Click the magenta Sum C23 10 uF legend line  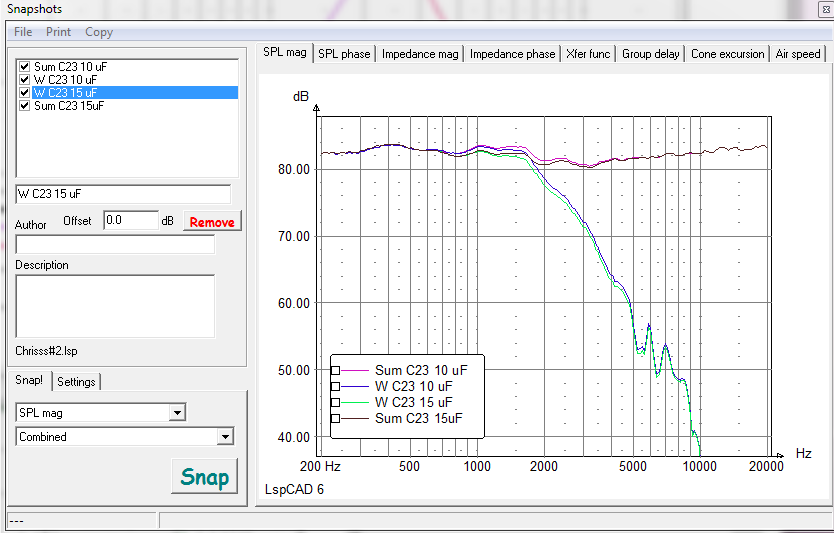click(x=354, y=370)
